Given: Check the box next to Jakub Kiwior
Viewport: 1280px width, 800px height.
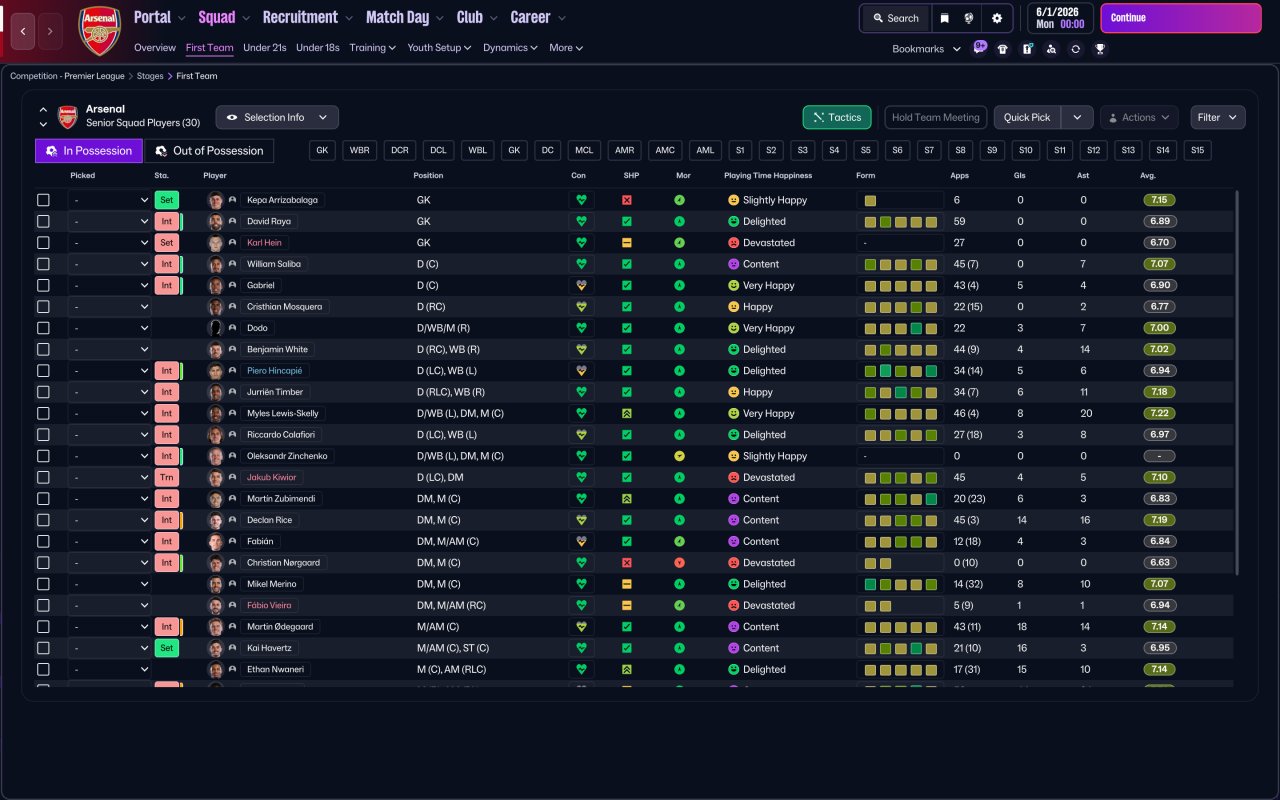Looking at the screenshot, I should click(43, 477).
